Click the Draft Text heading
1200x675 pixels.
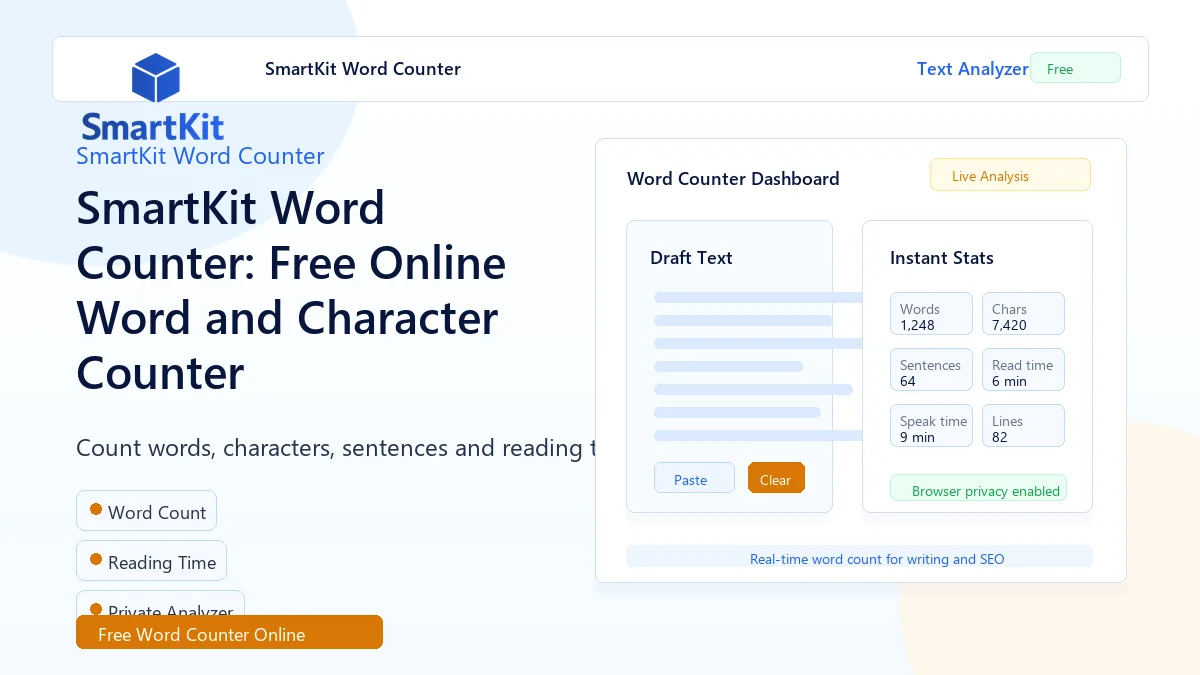[691, 258]
